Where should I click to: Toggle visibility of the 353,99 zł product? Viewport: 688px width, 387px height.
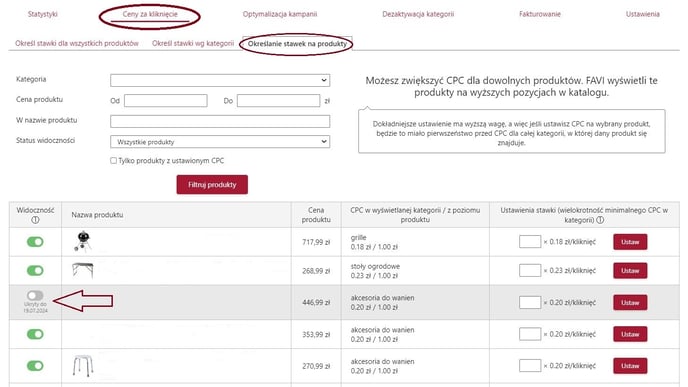(x=35, y=334)
